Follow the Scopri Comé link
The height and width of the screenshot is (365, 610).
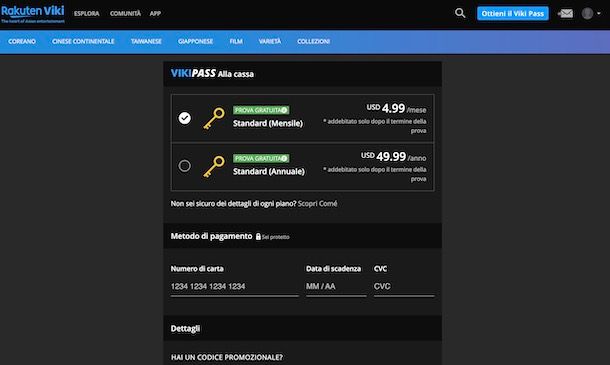point(317,204)
